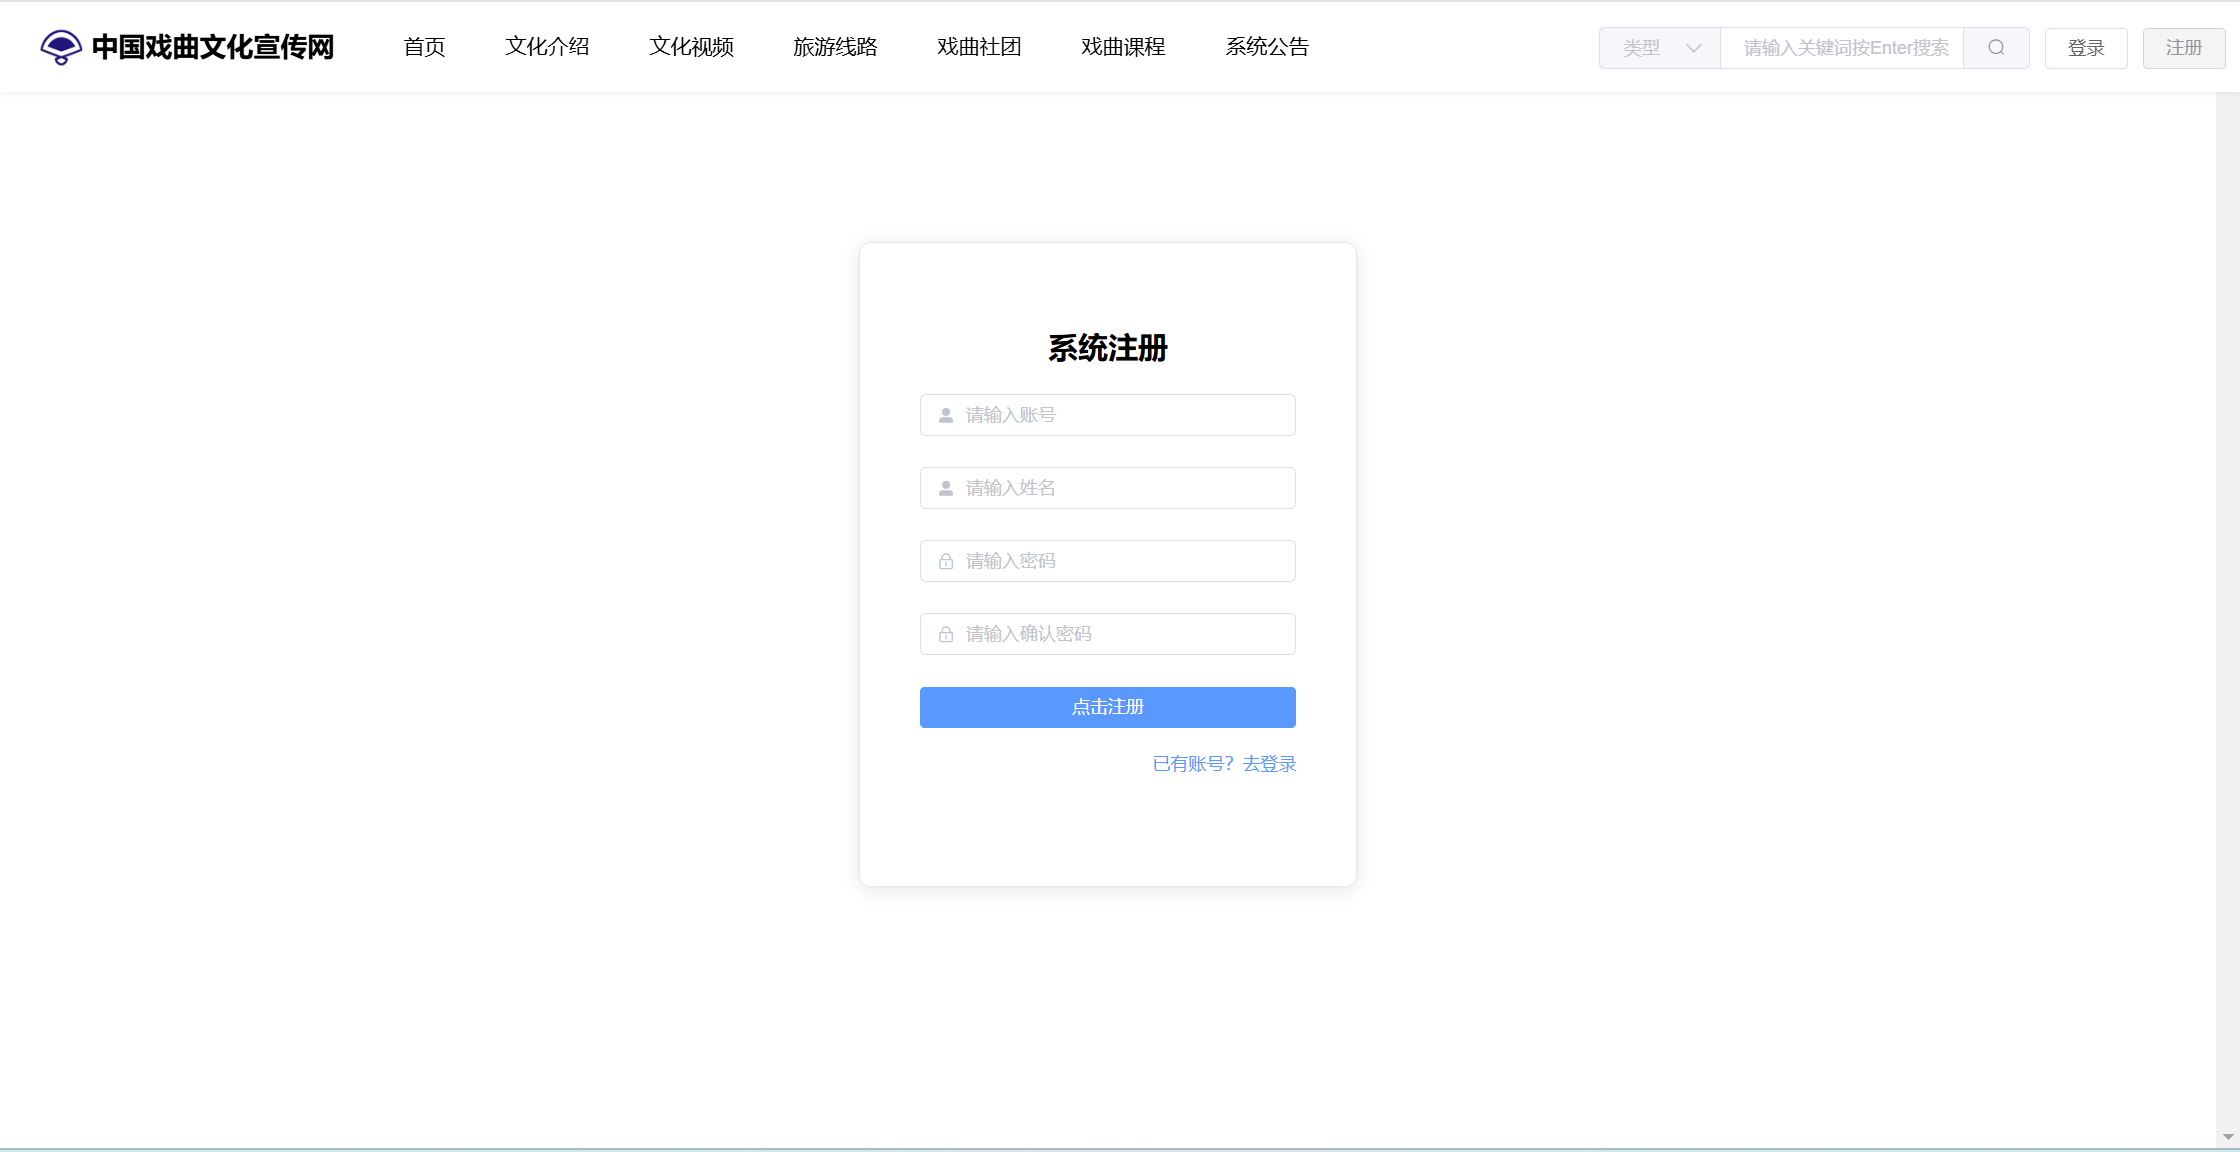Go to 文化介绍 menu item

click(x=547, y=47)
